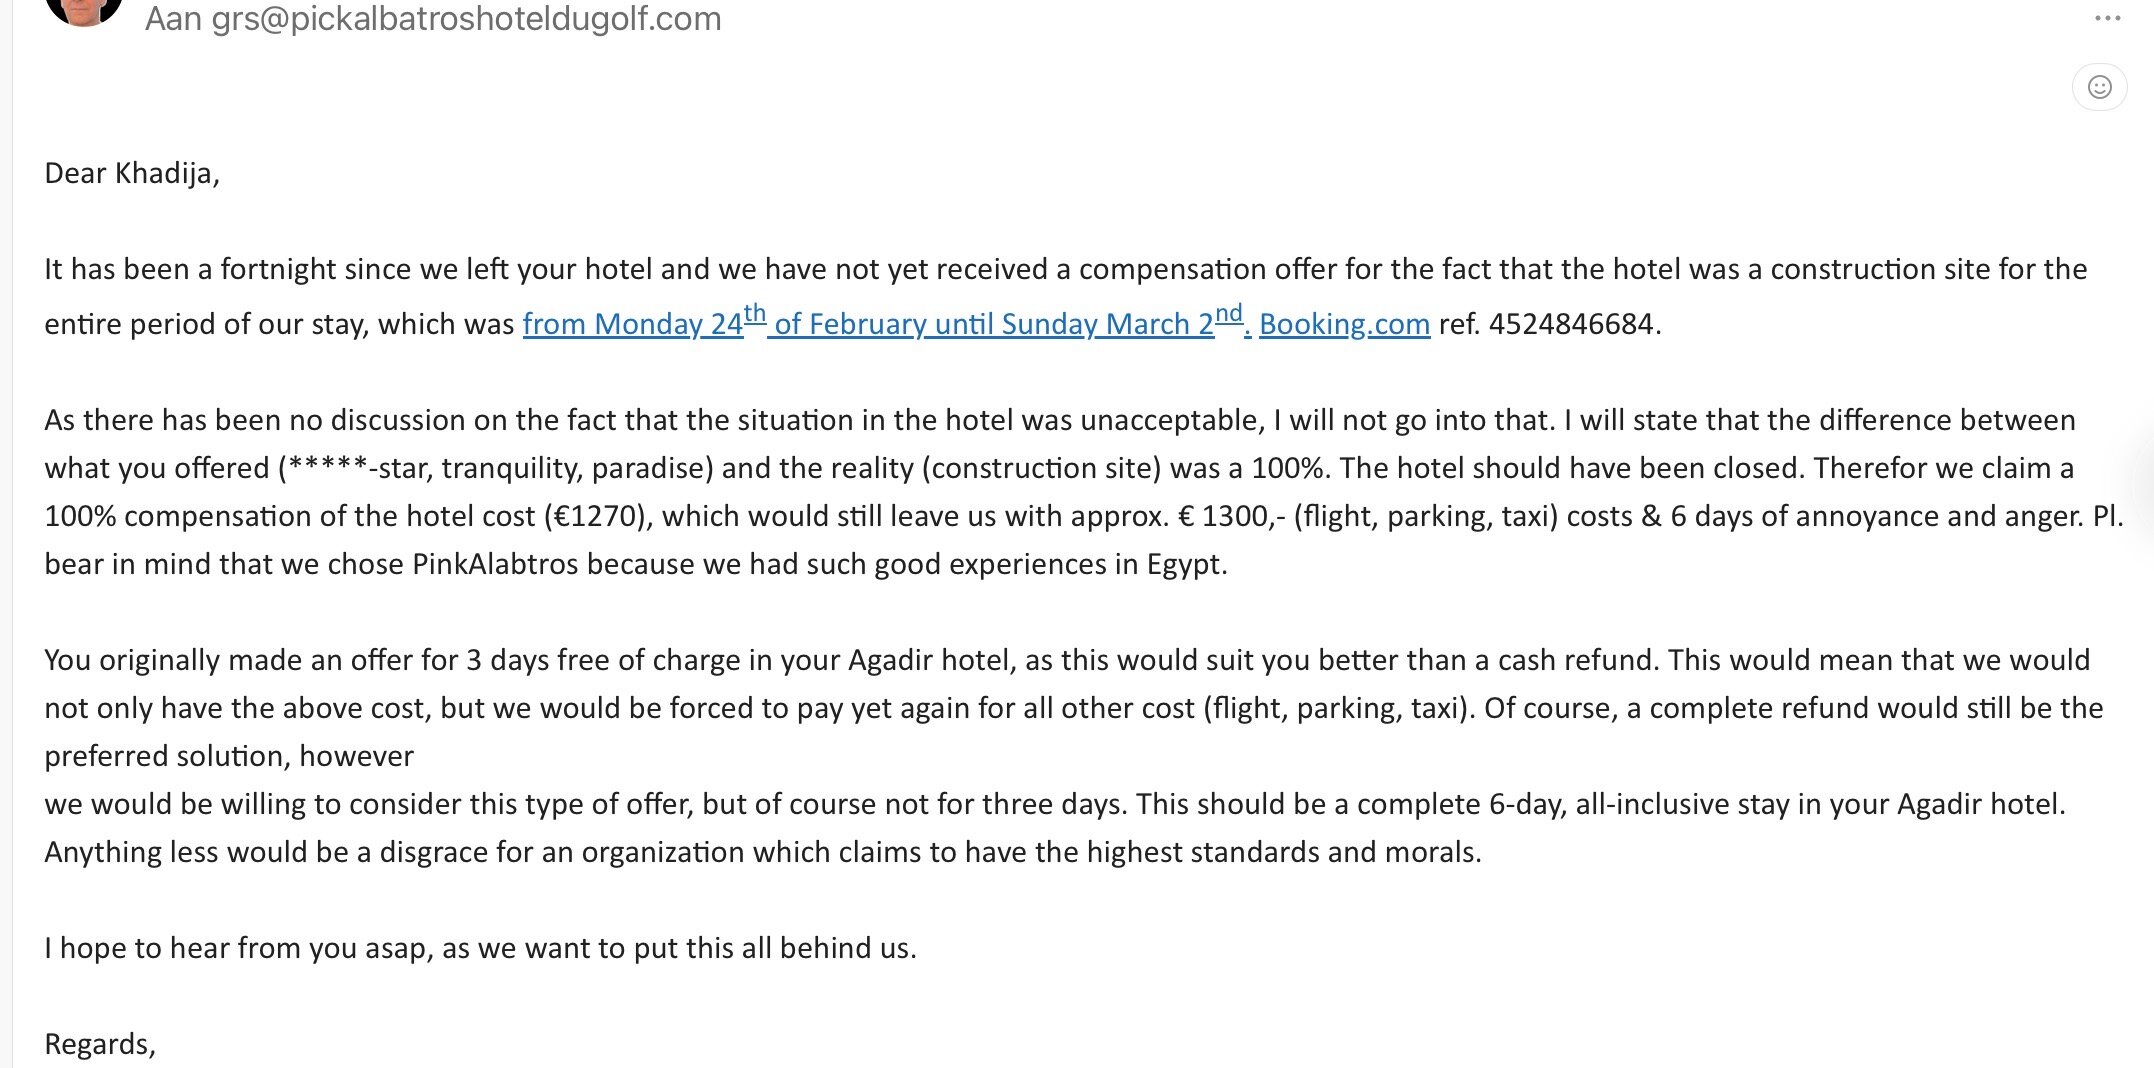Click the 'Dear Khadija,' greeting line
The image size is (2154, 1068).
(132, 173)
